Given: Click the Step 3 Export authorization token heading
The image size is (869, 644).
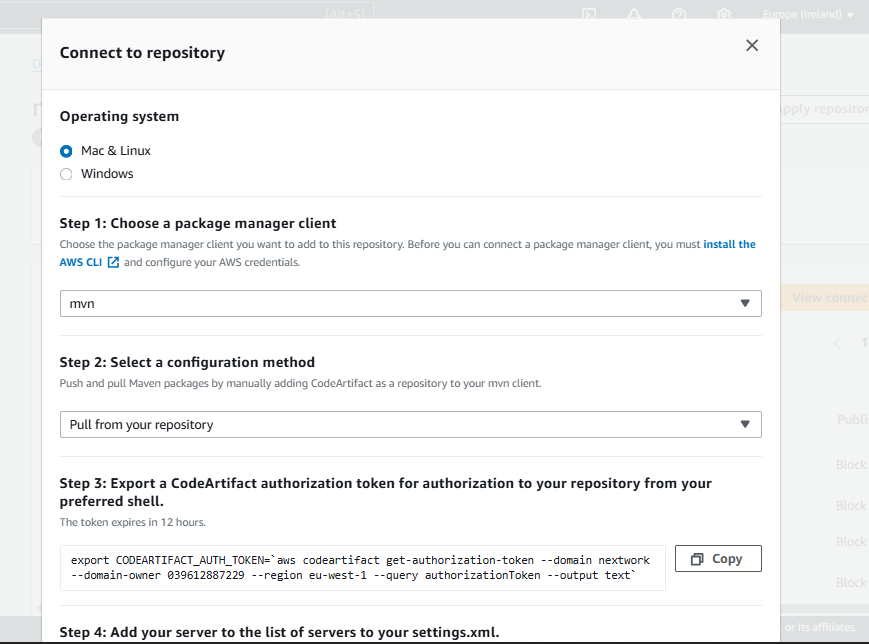Looking at the screenshot, I should click(x=386, y=492).
